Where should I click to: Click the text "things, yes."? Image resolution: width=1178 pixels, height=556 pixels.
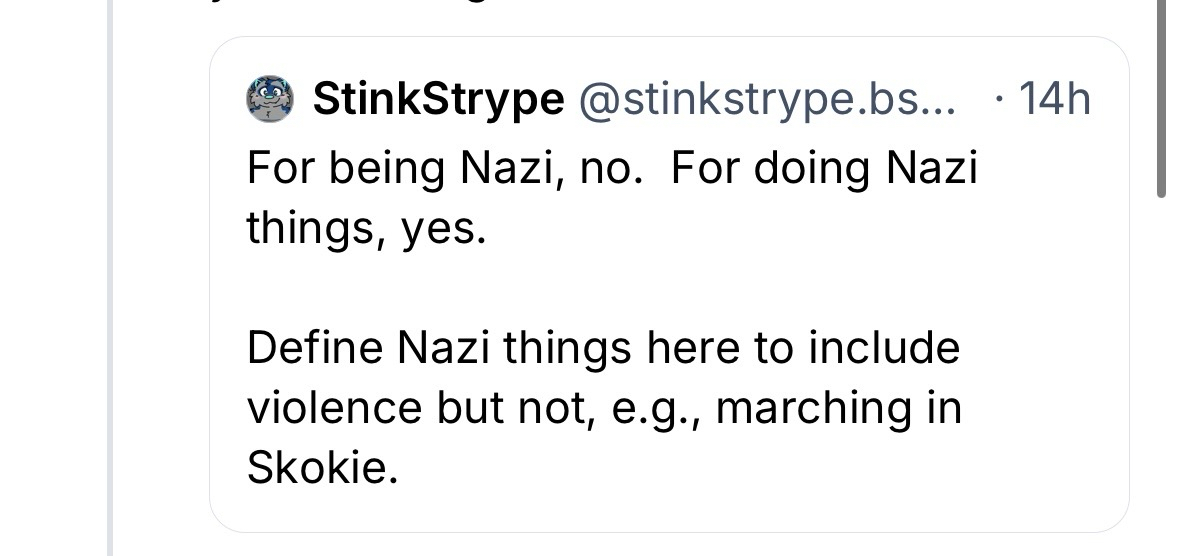click(366, 228)
